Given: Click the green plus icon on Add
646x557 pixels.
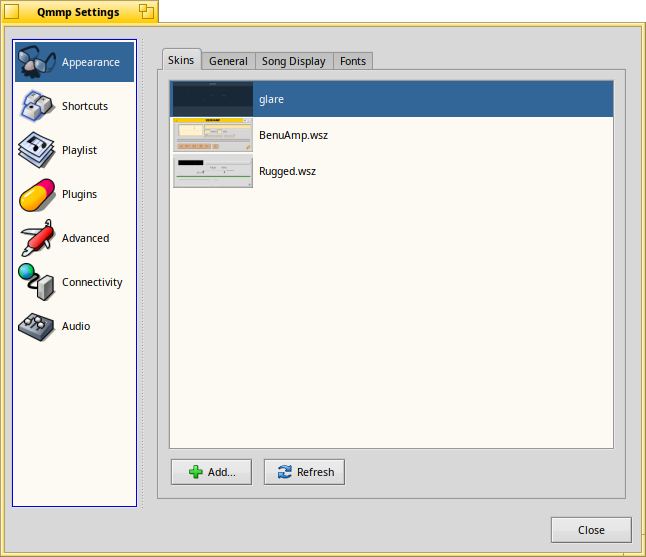Looking at the screenshot, I should [x=196, y=472].
